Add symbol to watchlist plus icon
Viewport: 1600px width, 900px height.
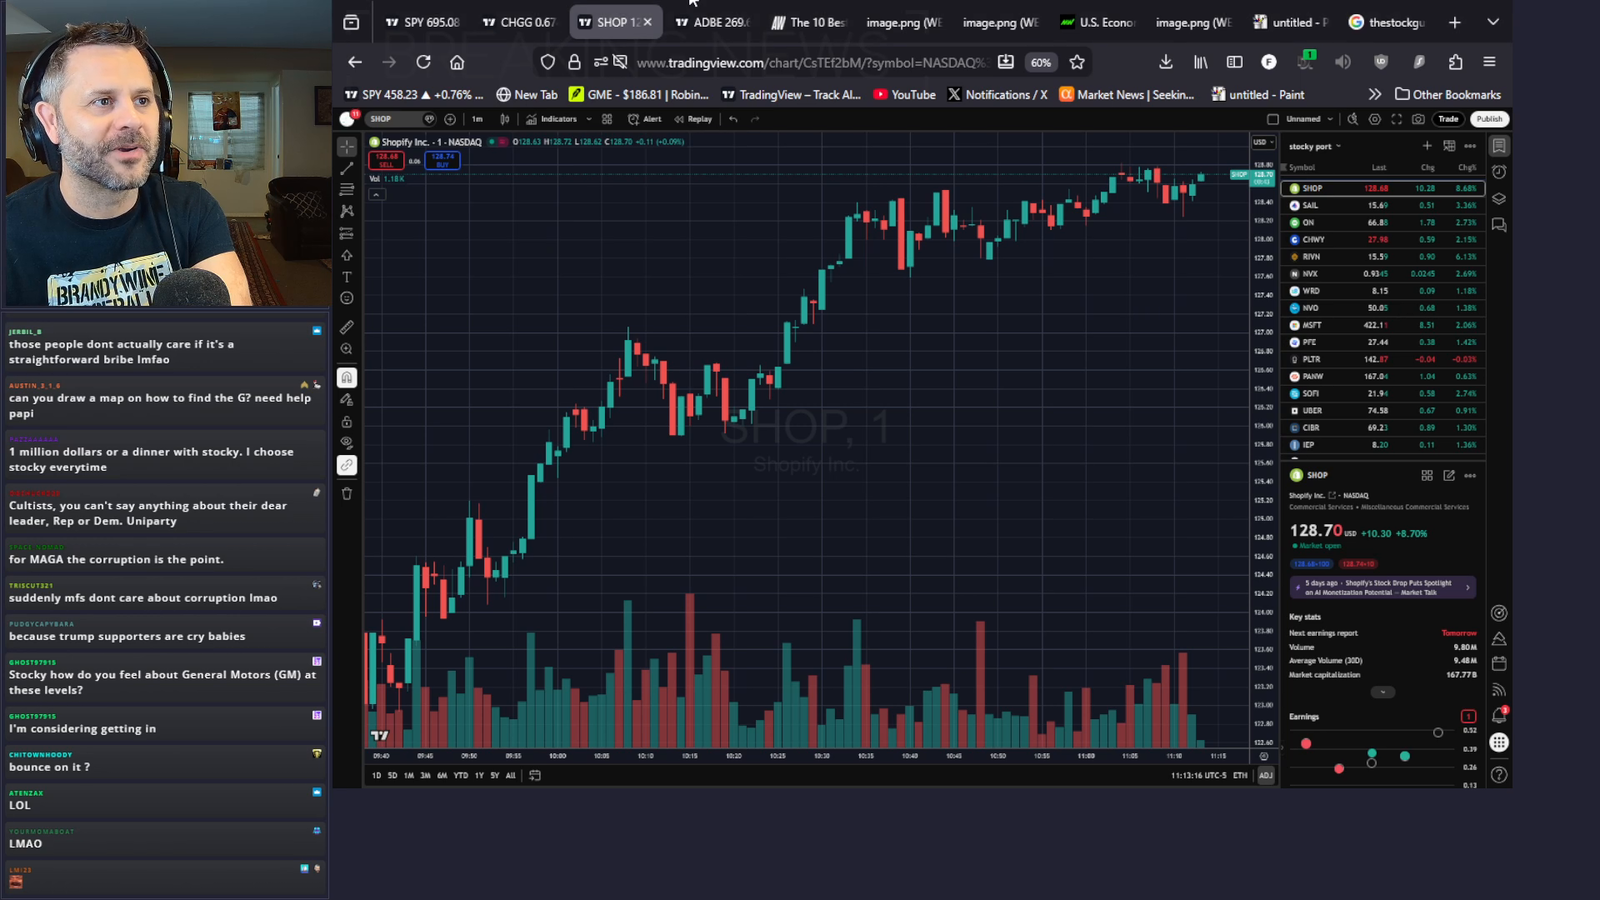pyautogui.click(x=1427, y=146)
